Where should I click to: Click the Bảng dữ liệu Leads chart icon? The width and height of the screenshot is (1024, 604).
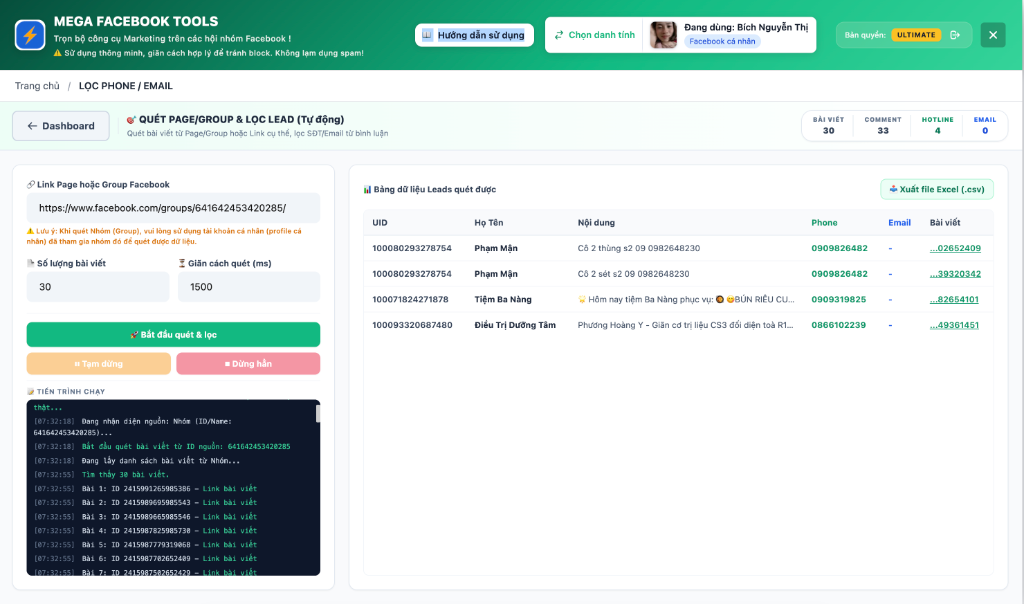coord(367,189)
